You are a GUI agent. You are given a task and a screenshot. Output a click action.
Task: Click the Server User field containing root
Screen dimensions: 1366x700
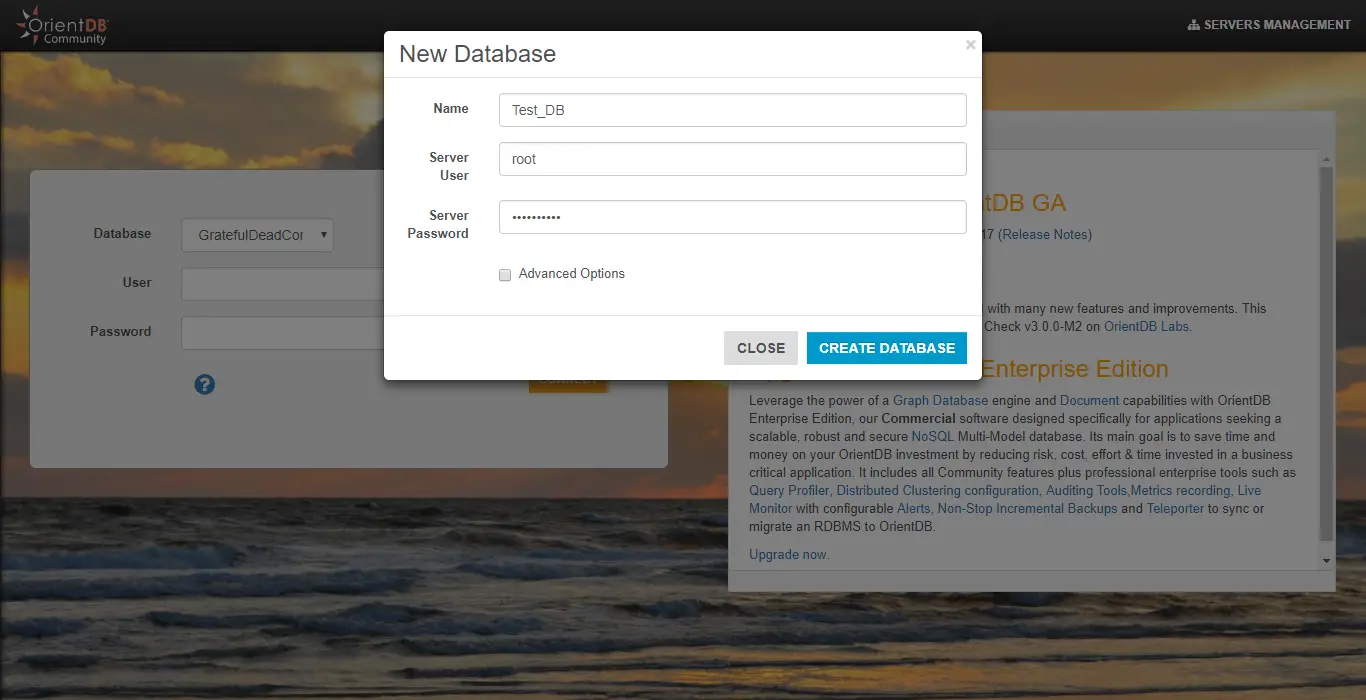click(732, 159)
